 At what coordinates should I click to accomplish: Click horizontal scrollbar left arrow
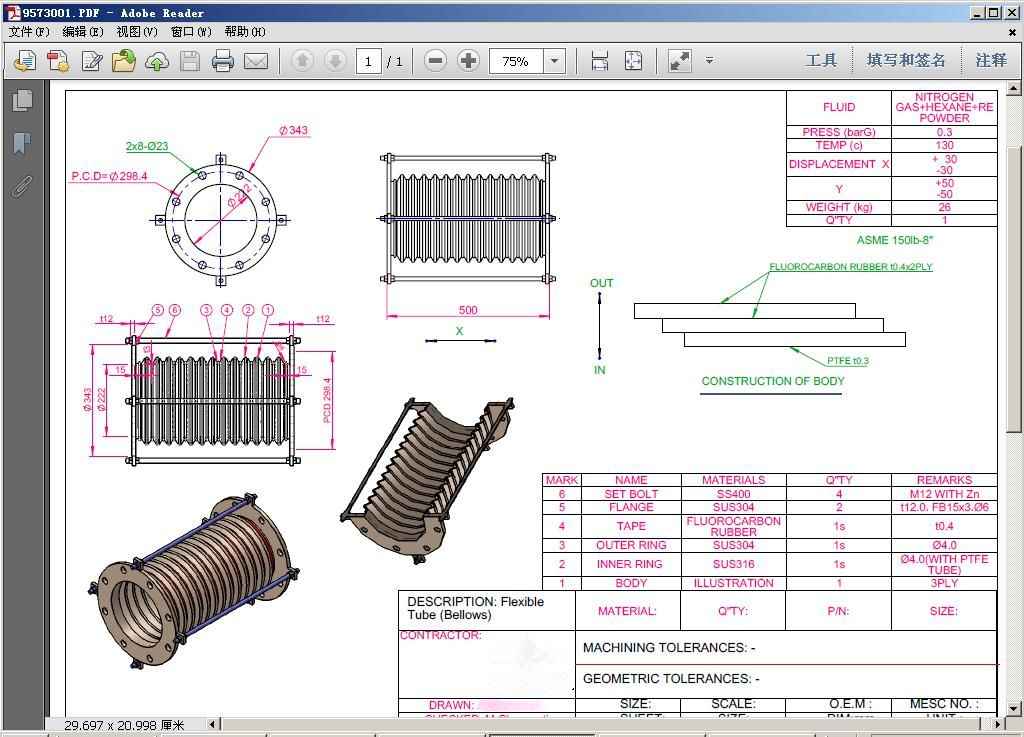213,724
